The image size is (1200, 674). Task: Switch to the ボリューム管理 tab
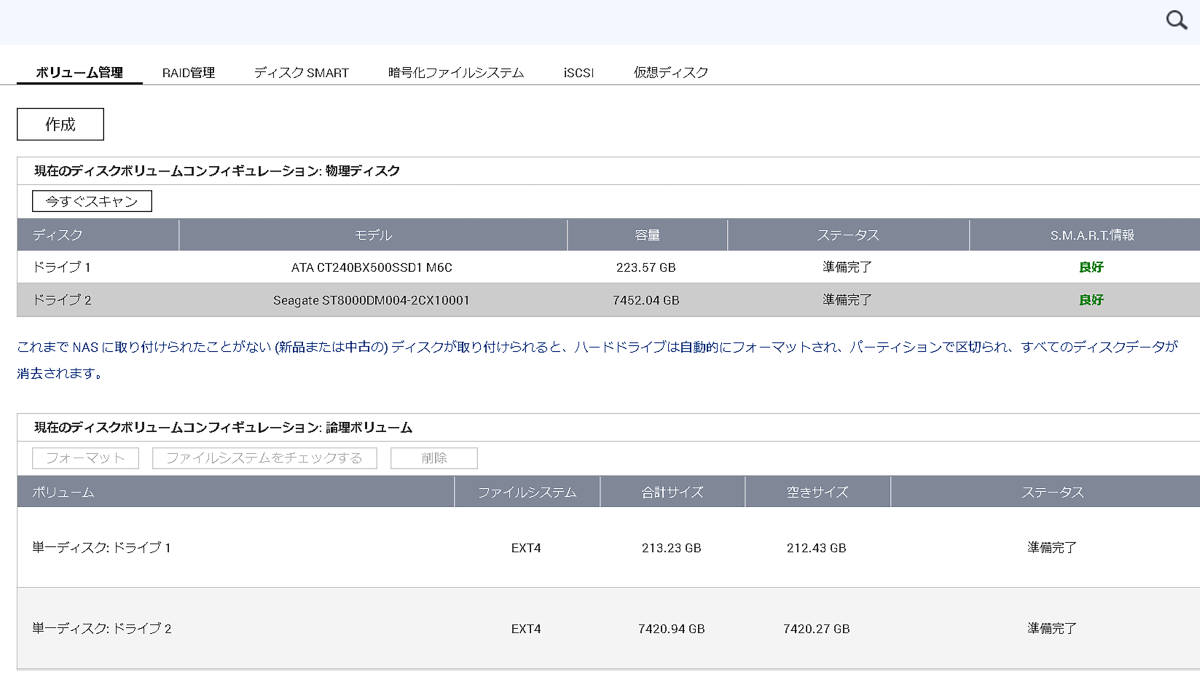coord(79,72)
